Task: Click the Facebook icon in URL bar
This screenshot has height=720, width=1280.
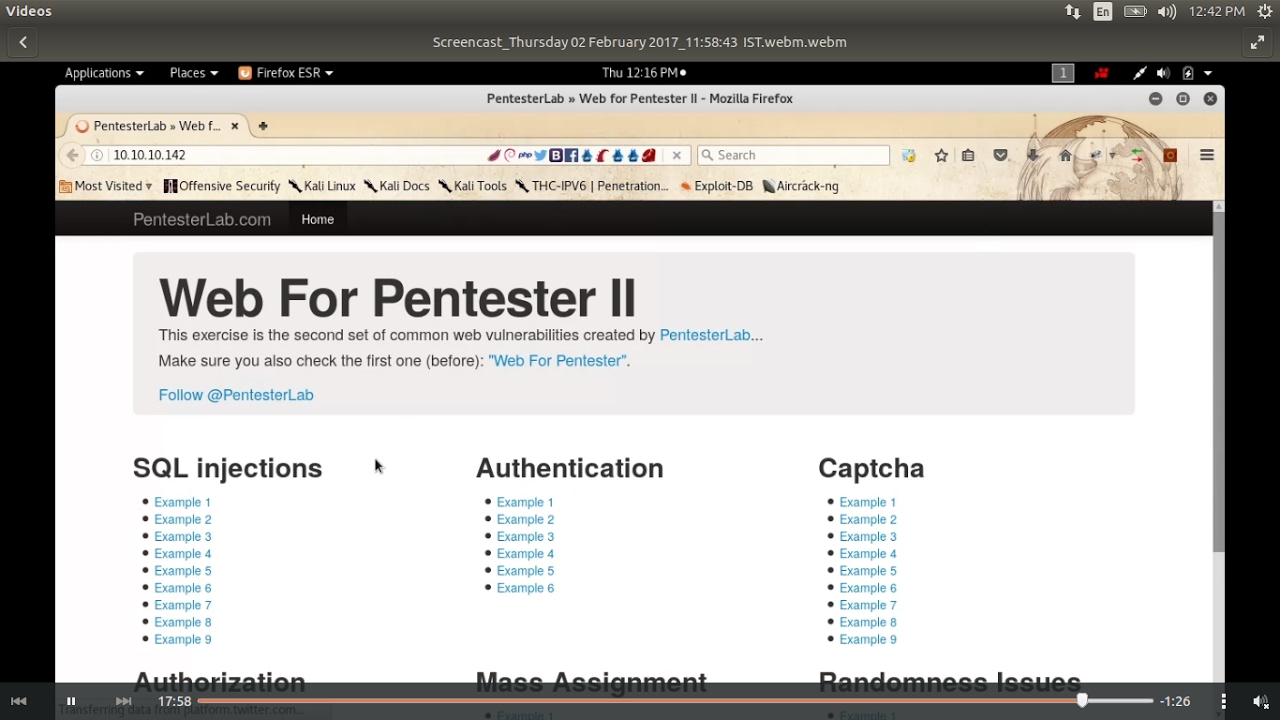Action: tap(571, 155)
